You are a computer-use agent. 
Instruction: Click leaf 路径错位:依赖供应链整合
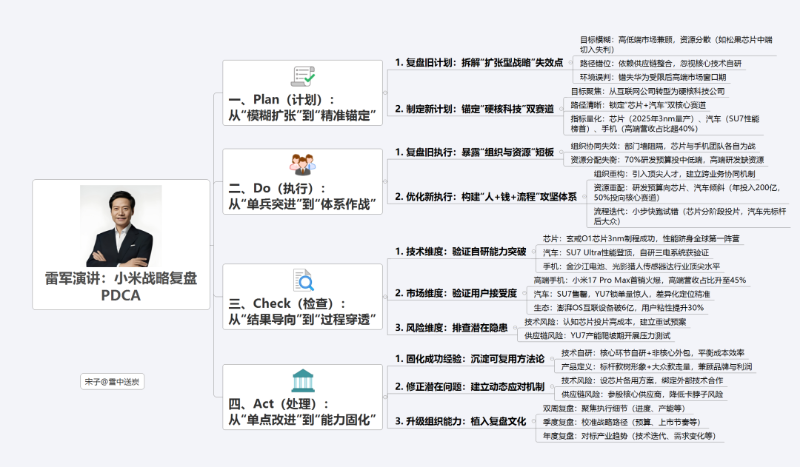pos(661,63)
